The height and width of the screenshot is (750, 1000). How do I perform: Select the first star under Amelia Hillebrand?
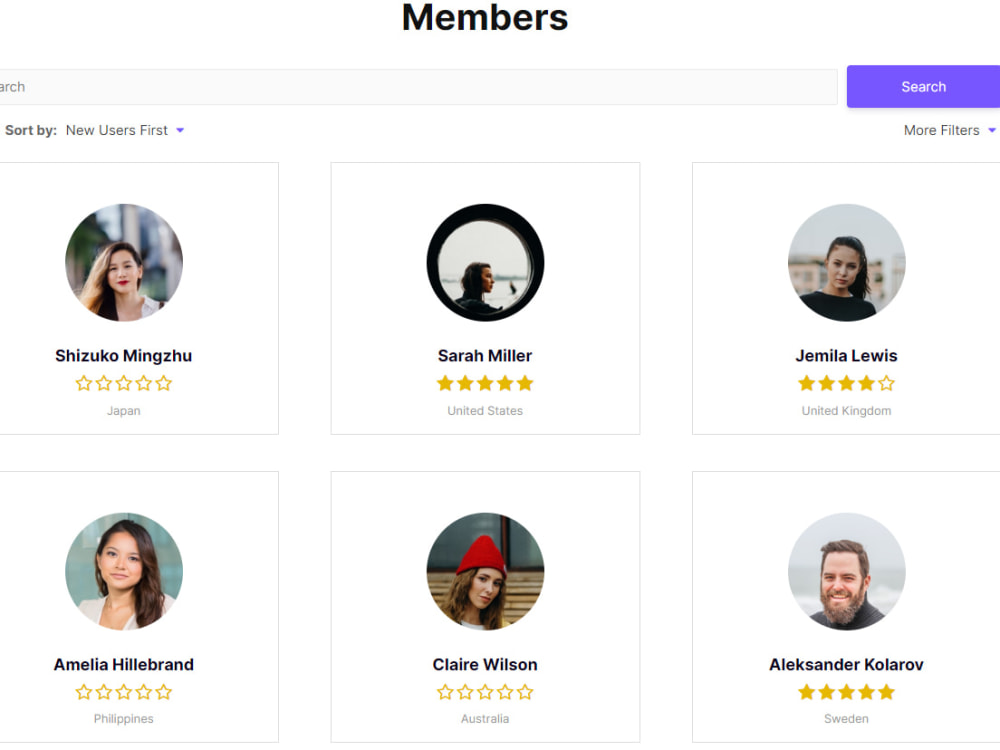pos(85,691)
